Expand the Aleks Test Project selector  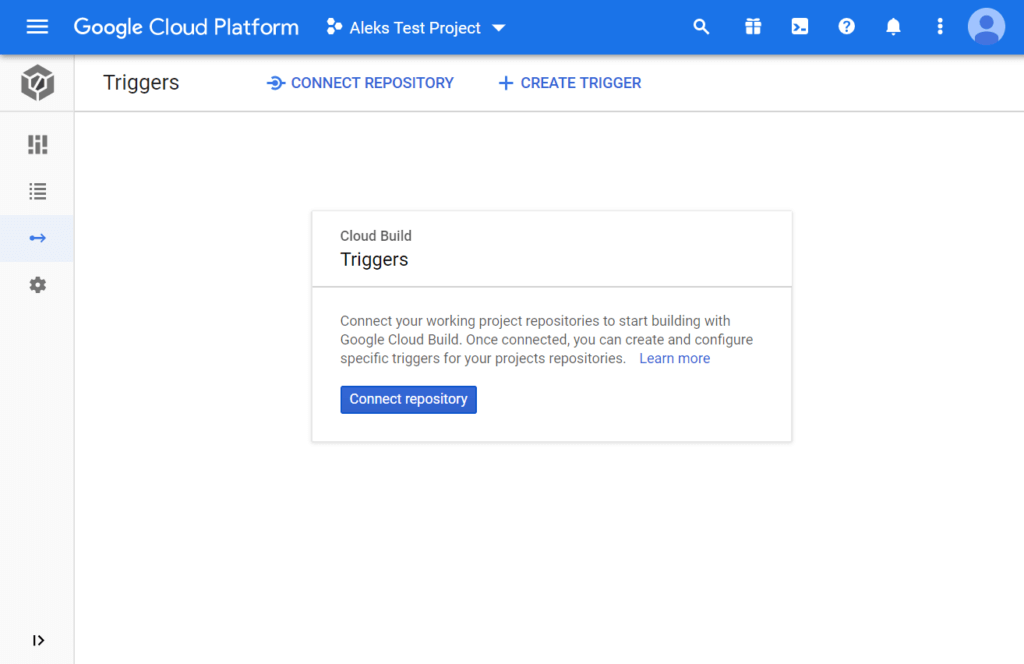coord(416,27)
